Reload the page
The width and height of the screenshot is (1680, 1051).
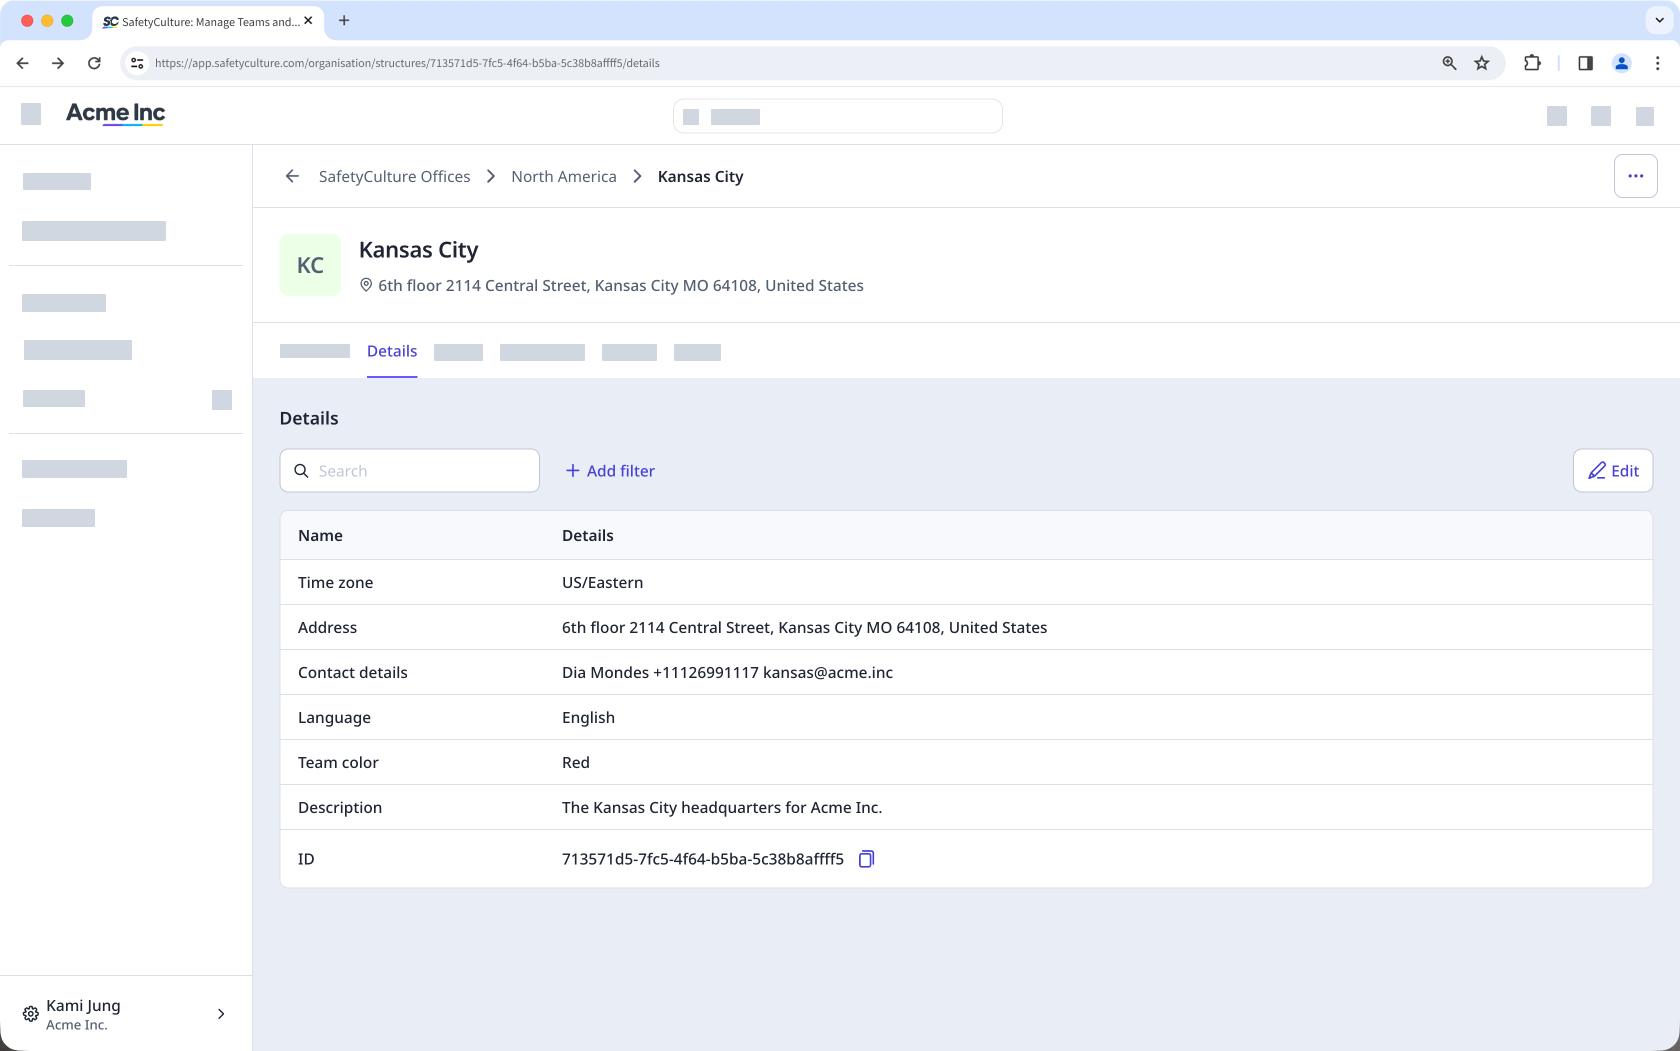(x=94, y=63)
